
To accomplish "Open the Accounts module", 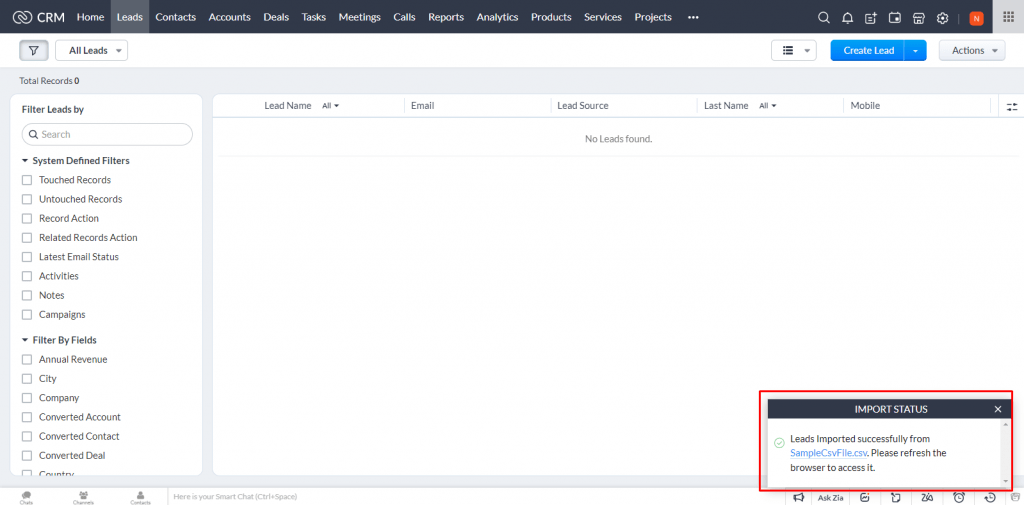I will click(x=230, y=17).
